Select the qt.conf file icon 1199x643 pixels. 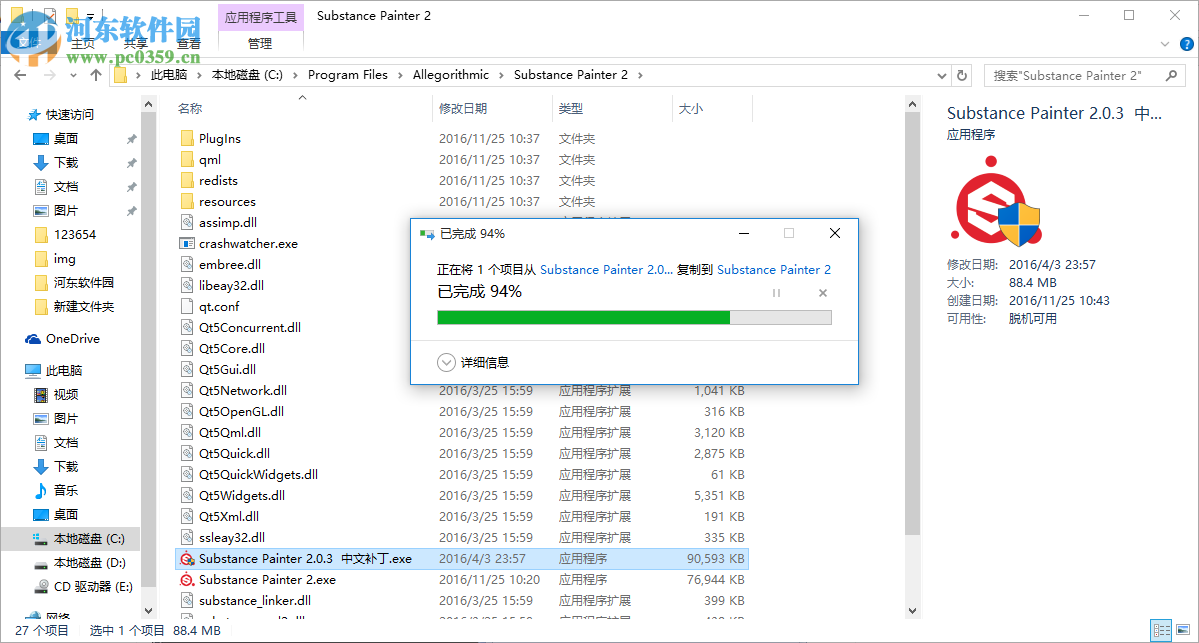click(x=187, y=307)
